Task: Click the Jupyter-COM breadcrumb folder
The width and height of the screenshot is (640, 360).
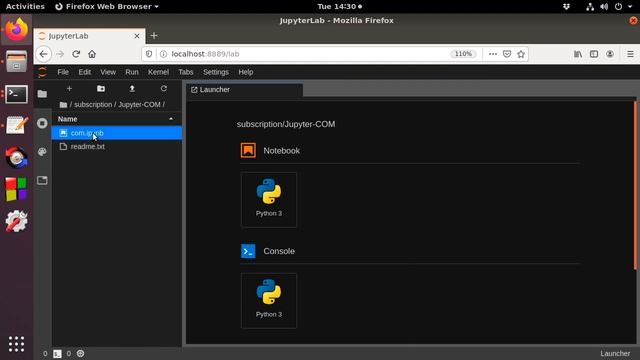Action: click(x=140, y=105)
